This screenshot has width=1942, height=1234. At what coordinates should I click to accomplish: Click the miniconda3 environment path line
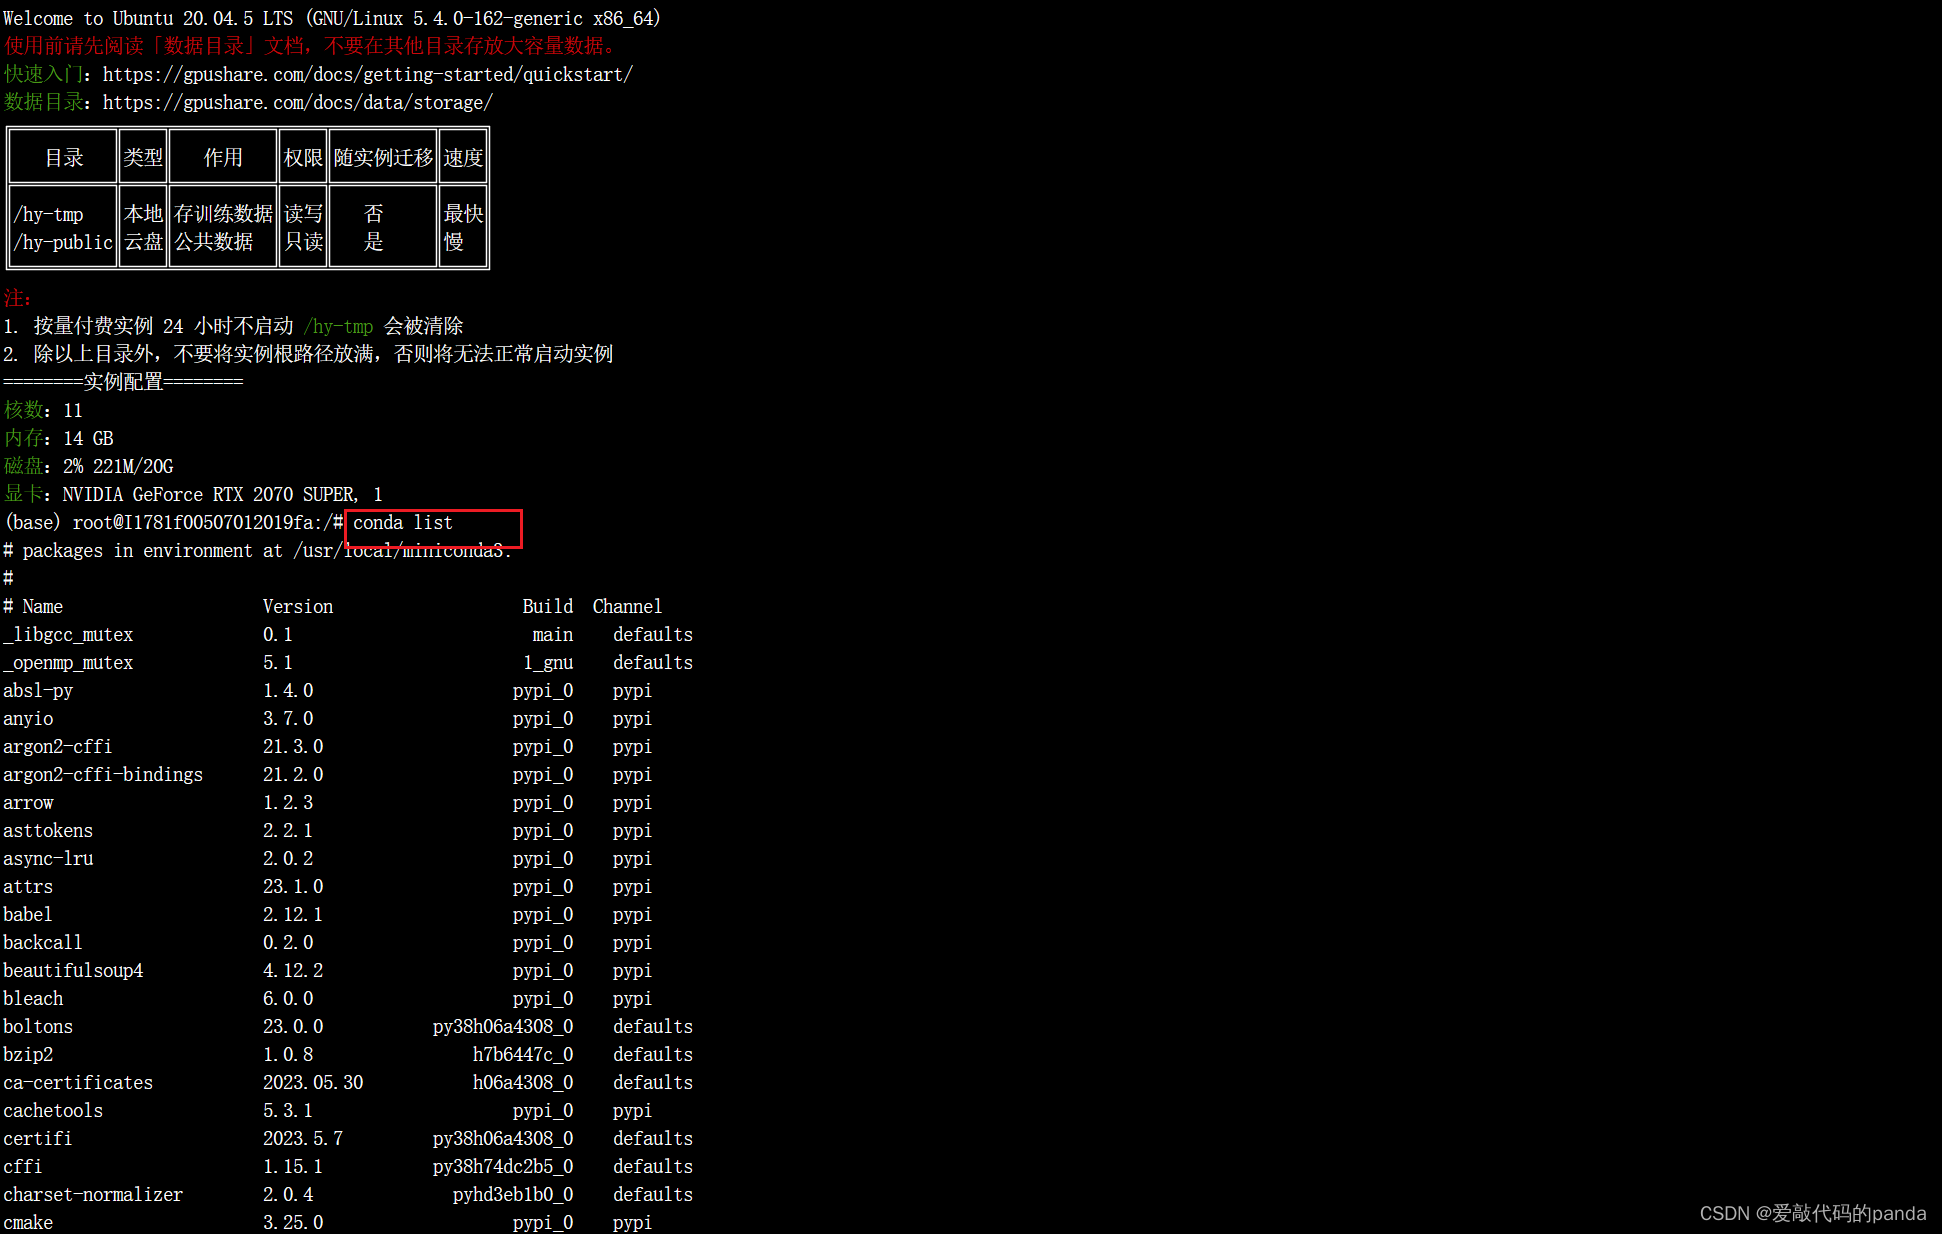[x=257, y=551]
